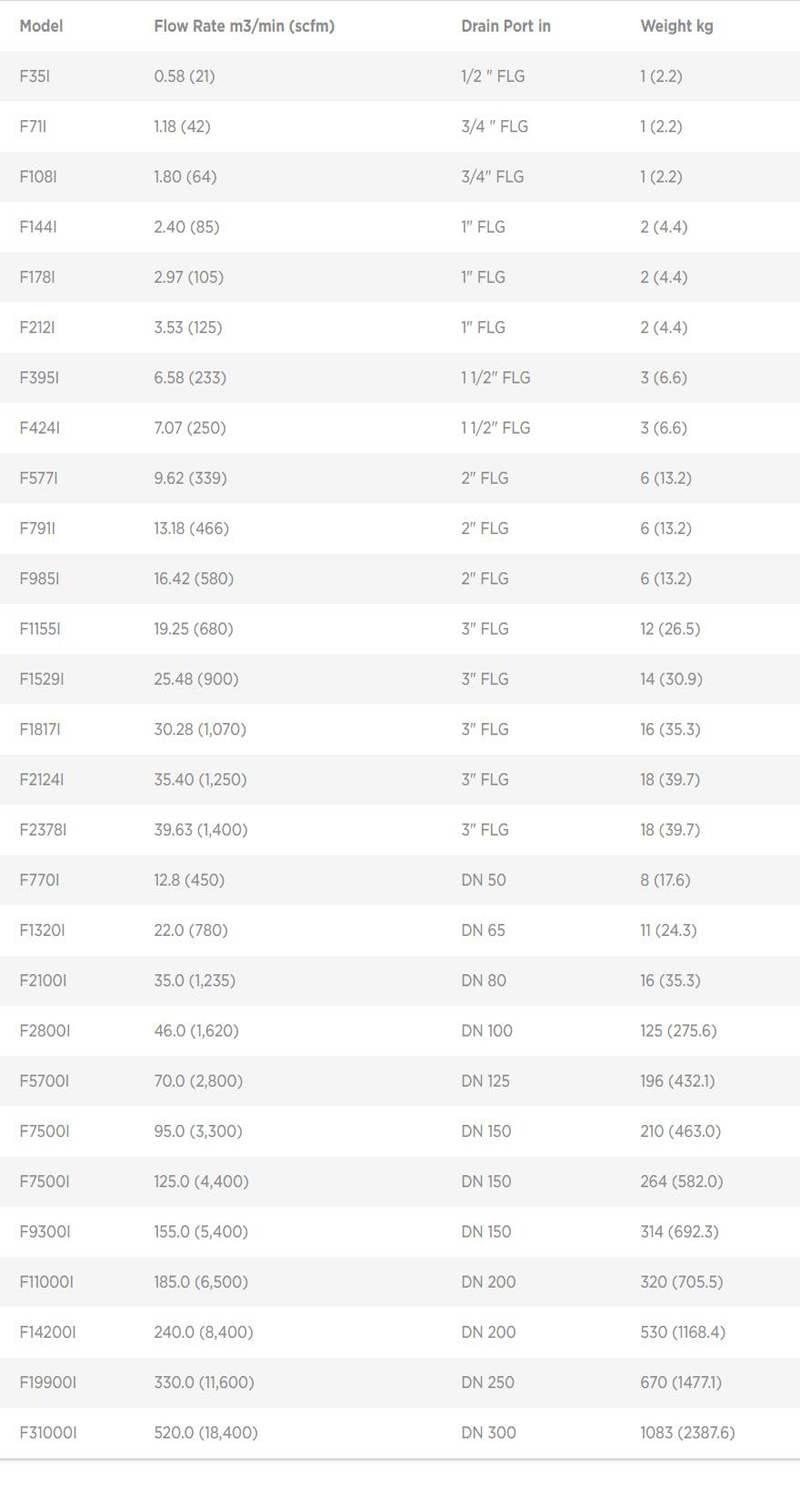Click the 7.07 (250) flow rate cell
This screenshot has width=800, height=1500.
[x=190, y=428]
